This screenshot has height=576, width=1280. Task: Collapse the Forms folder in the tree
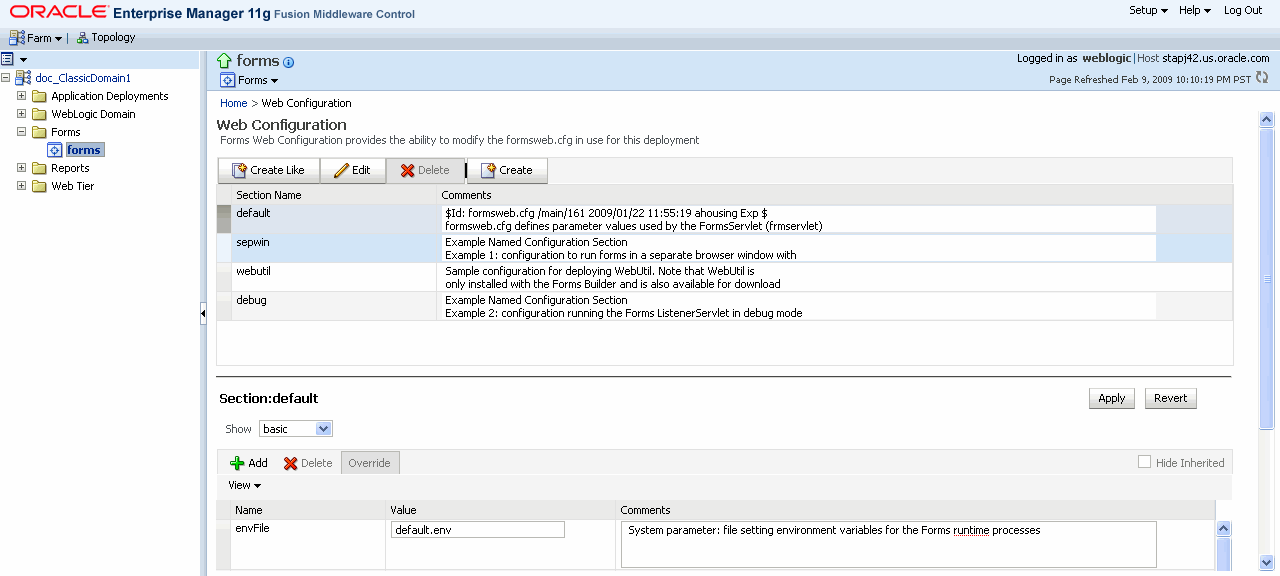pos(21,131)
